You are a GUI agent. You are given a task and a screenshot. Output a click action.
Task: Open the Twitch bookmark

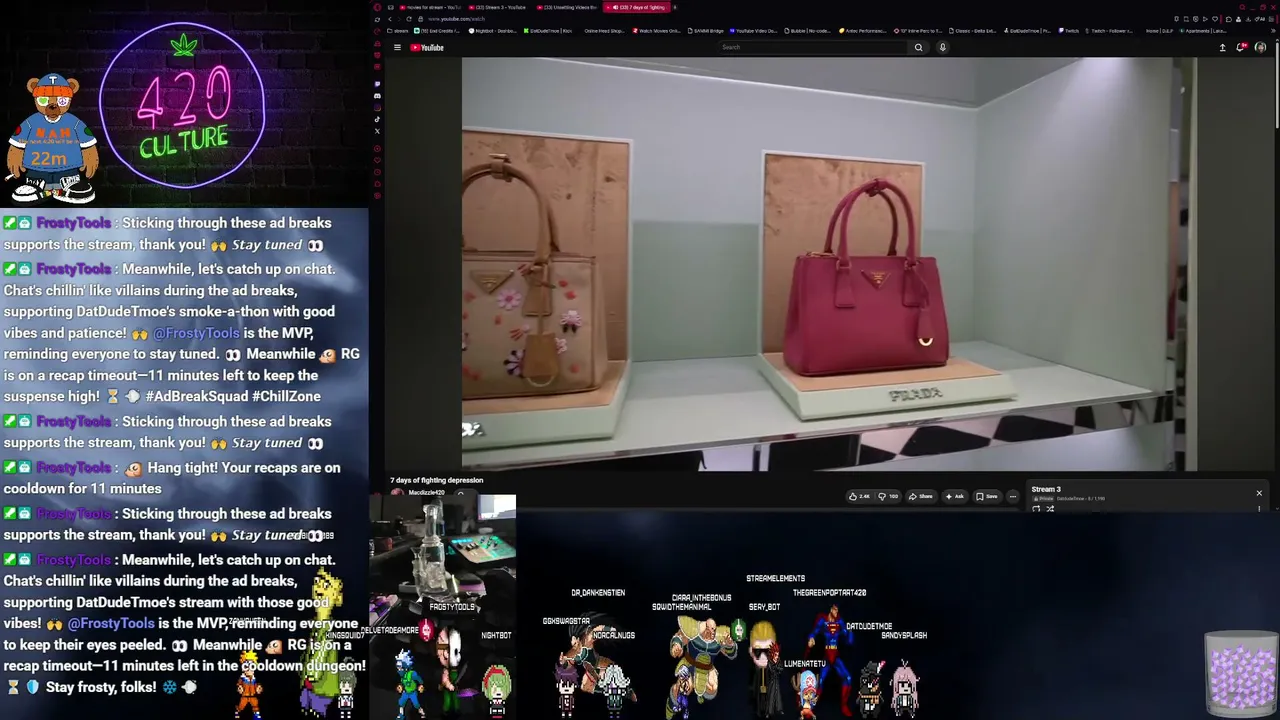[1070, 31]
